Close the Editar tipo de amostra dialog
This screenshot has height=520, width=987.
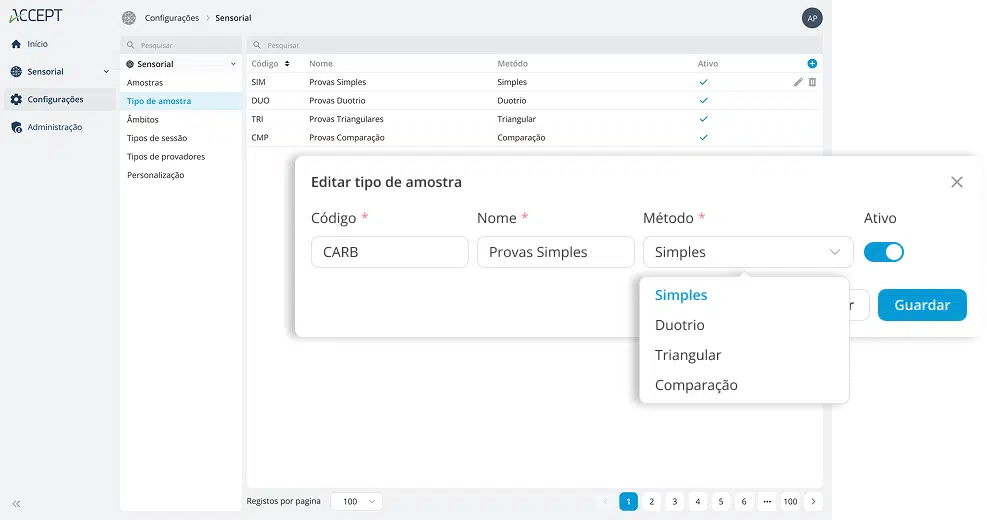957,182
